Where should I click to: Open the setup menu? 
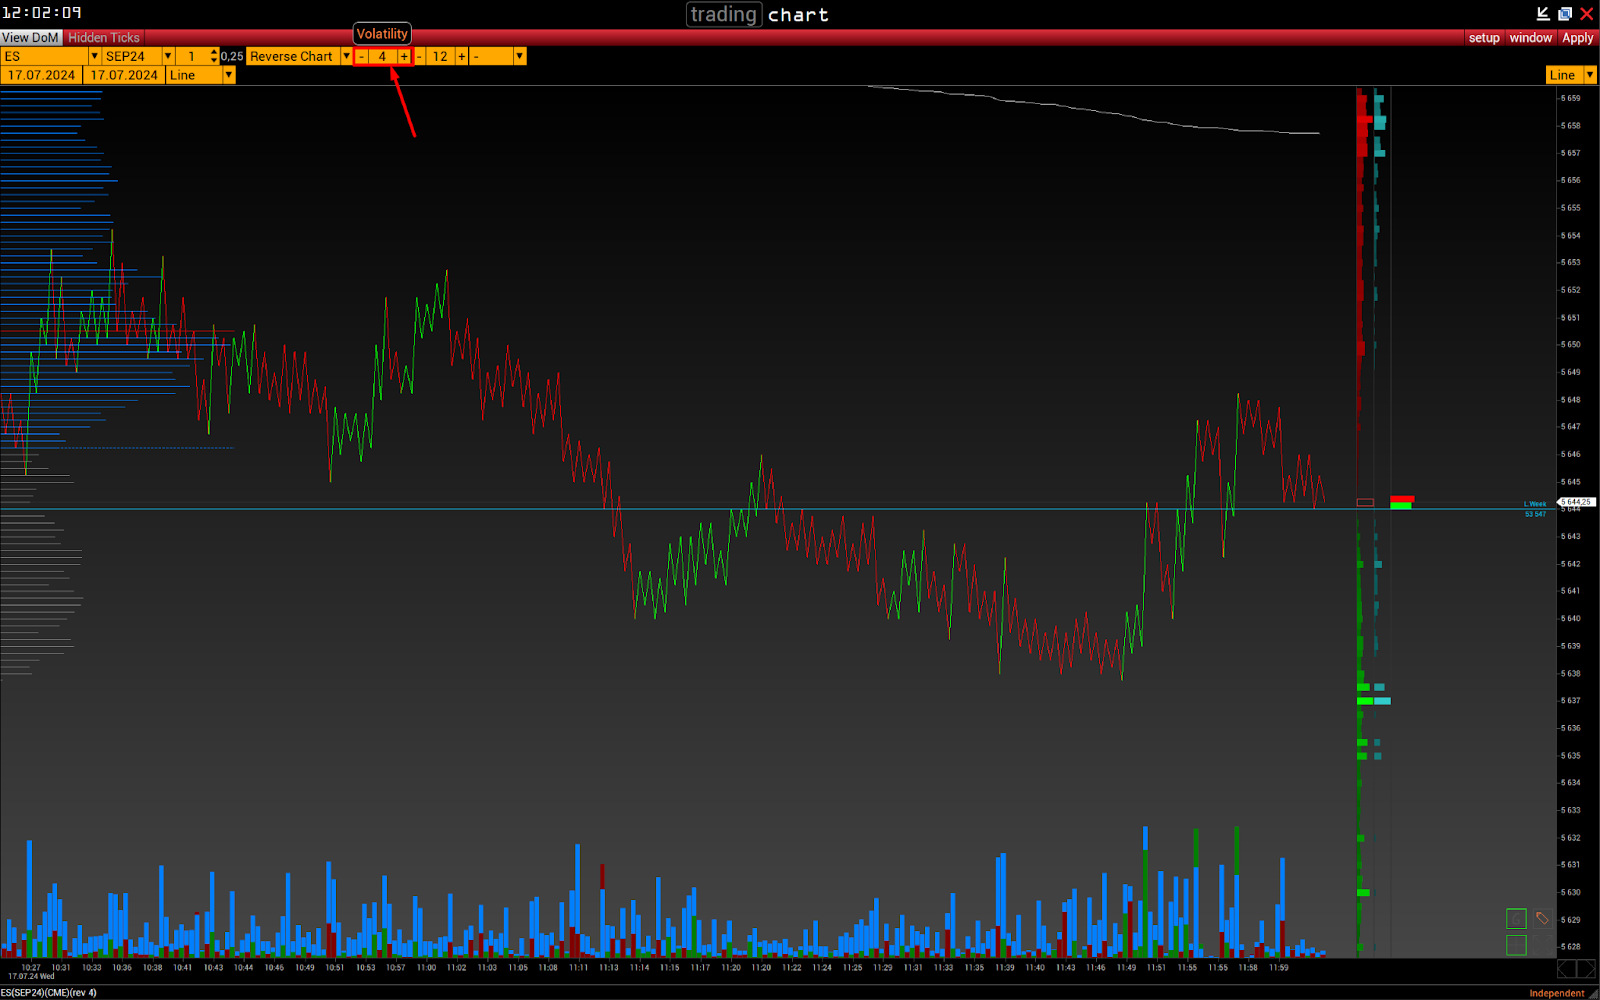pos(1484,38)
